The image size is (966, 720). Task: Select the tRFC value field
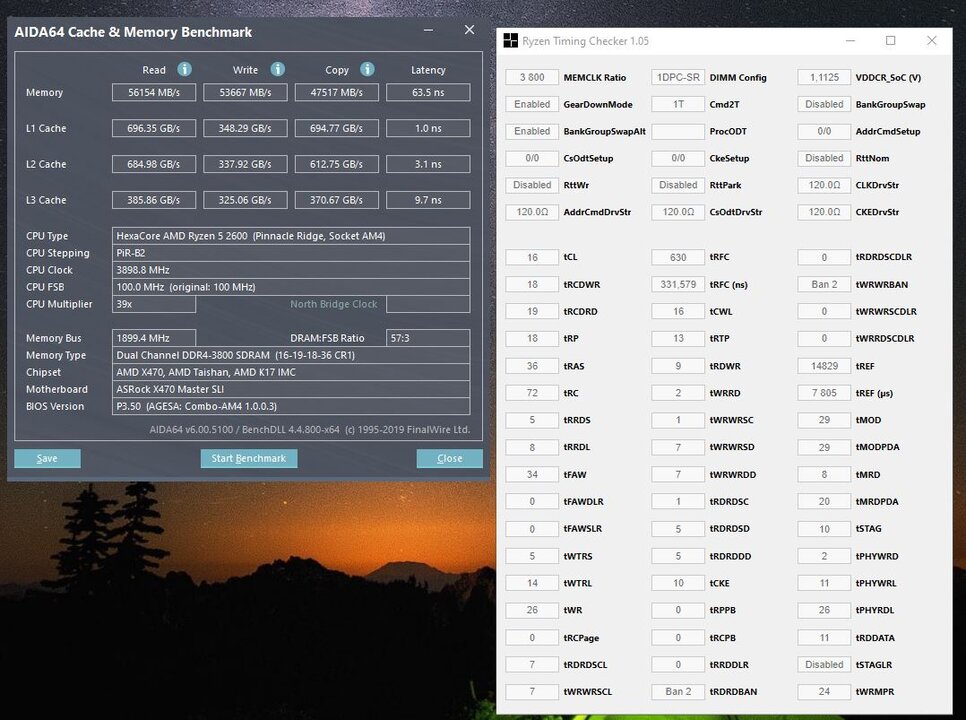[x=678, y=257]
